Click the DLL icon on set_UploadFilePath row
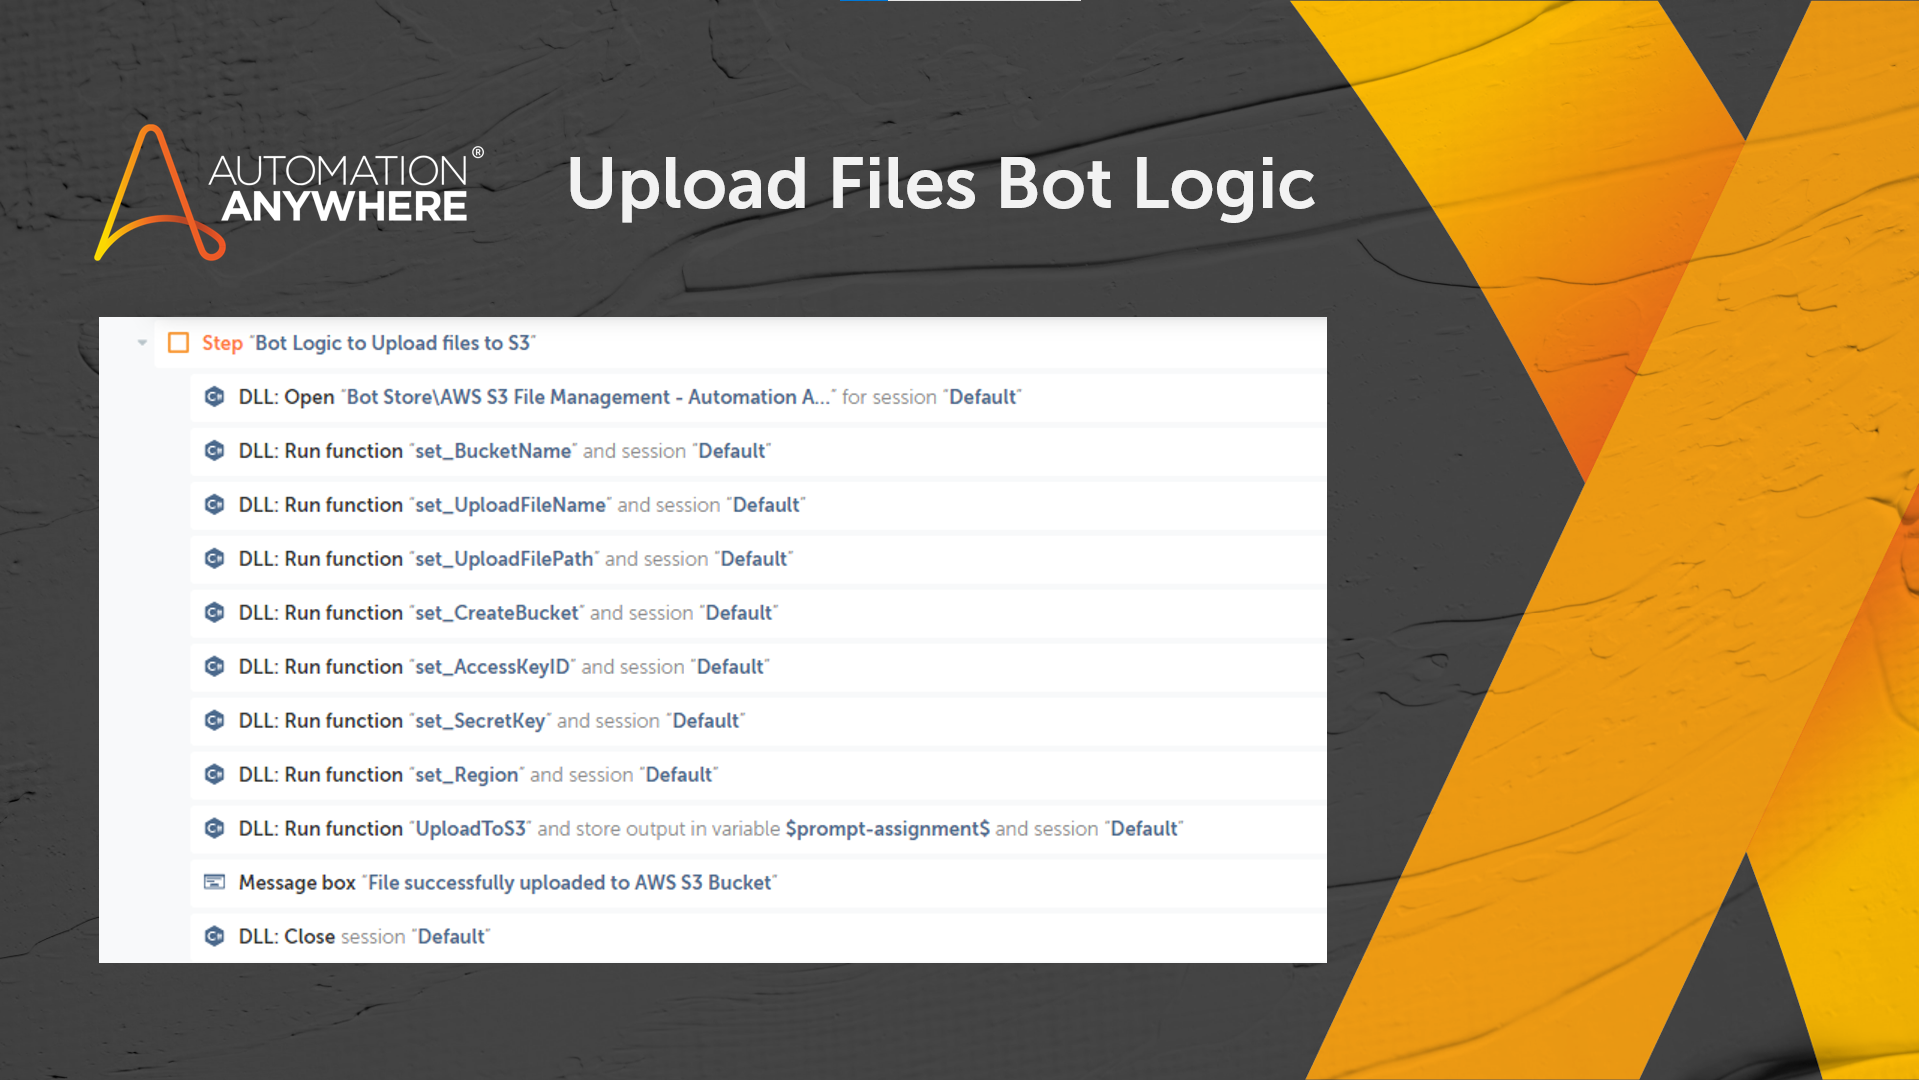Viewport: 1920px width, 1080px height. point(214,559)
